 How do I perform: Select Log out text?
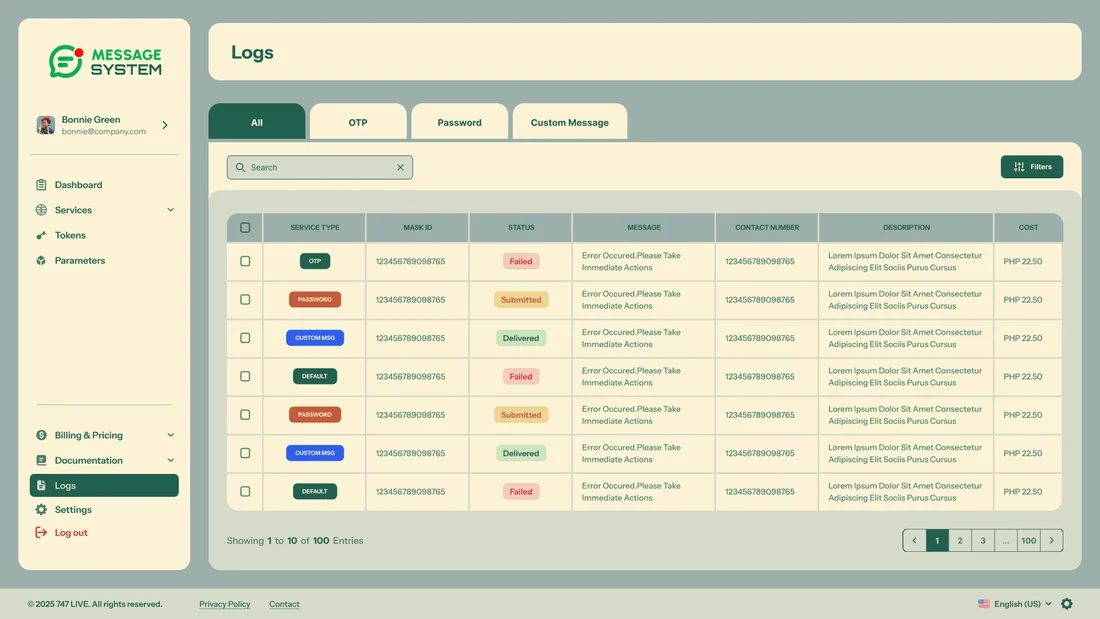pyautogui.click(x=71, y=533)
